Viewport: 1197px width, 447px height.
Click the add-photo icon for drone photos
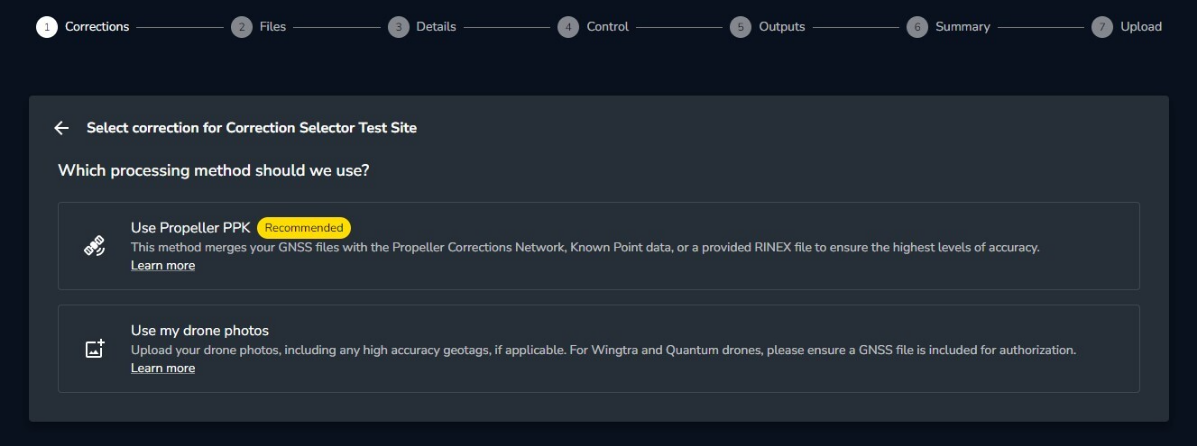pos(95,349)
